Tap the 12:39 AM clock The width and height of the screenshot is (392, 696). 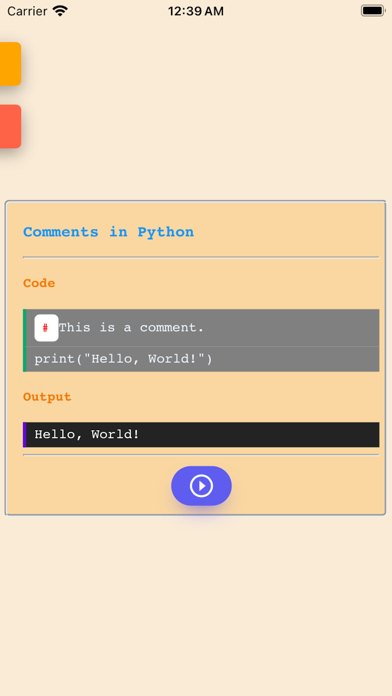196,11
